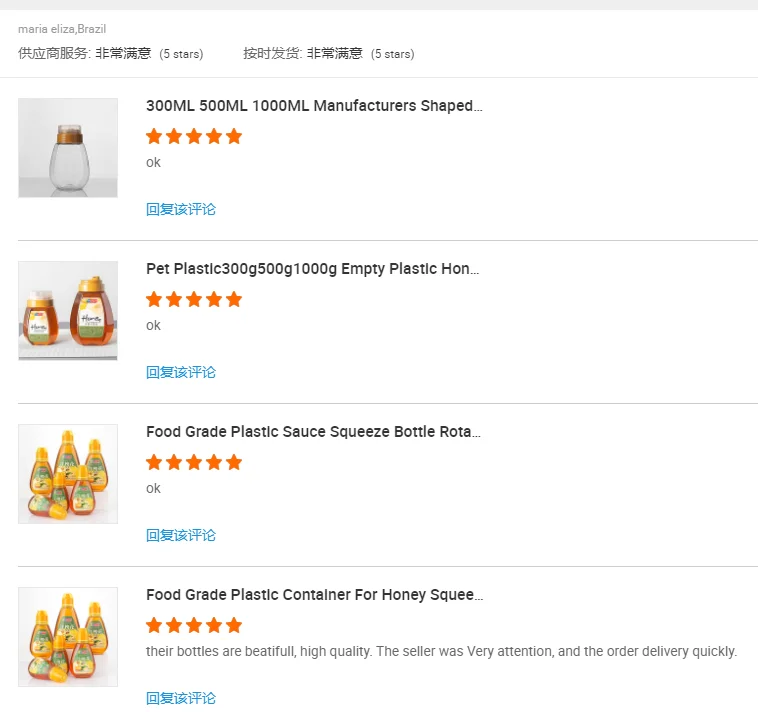Click the review text about beautiful bottles
Screen dimensions: 758x712
coord(441,651)
